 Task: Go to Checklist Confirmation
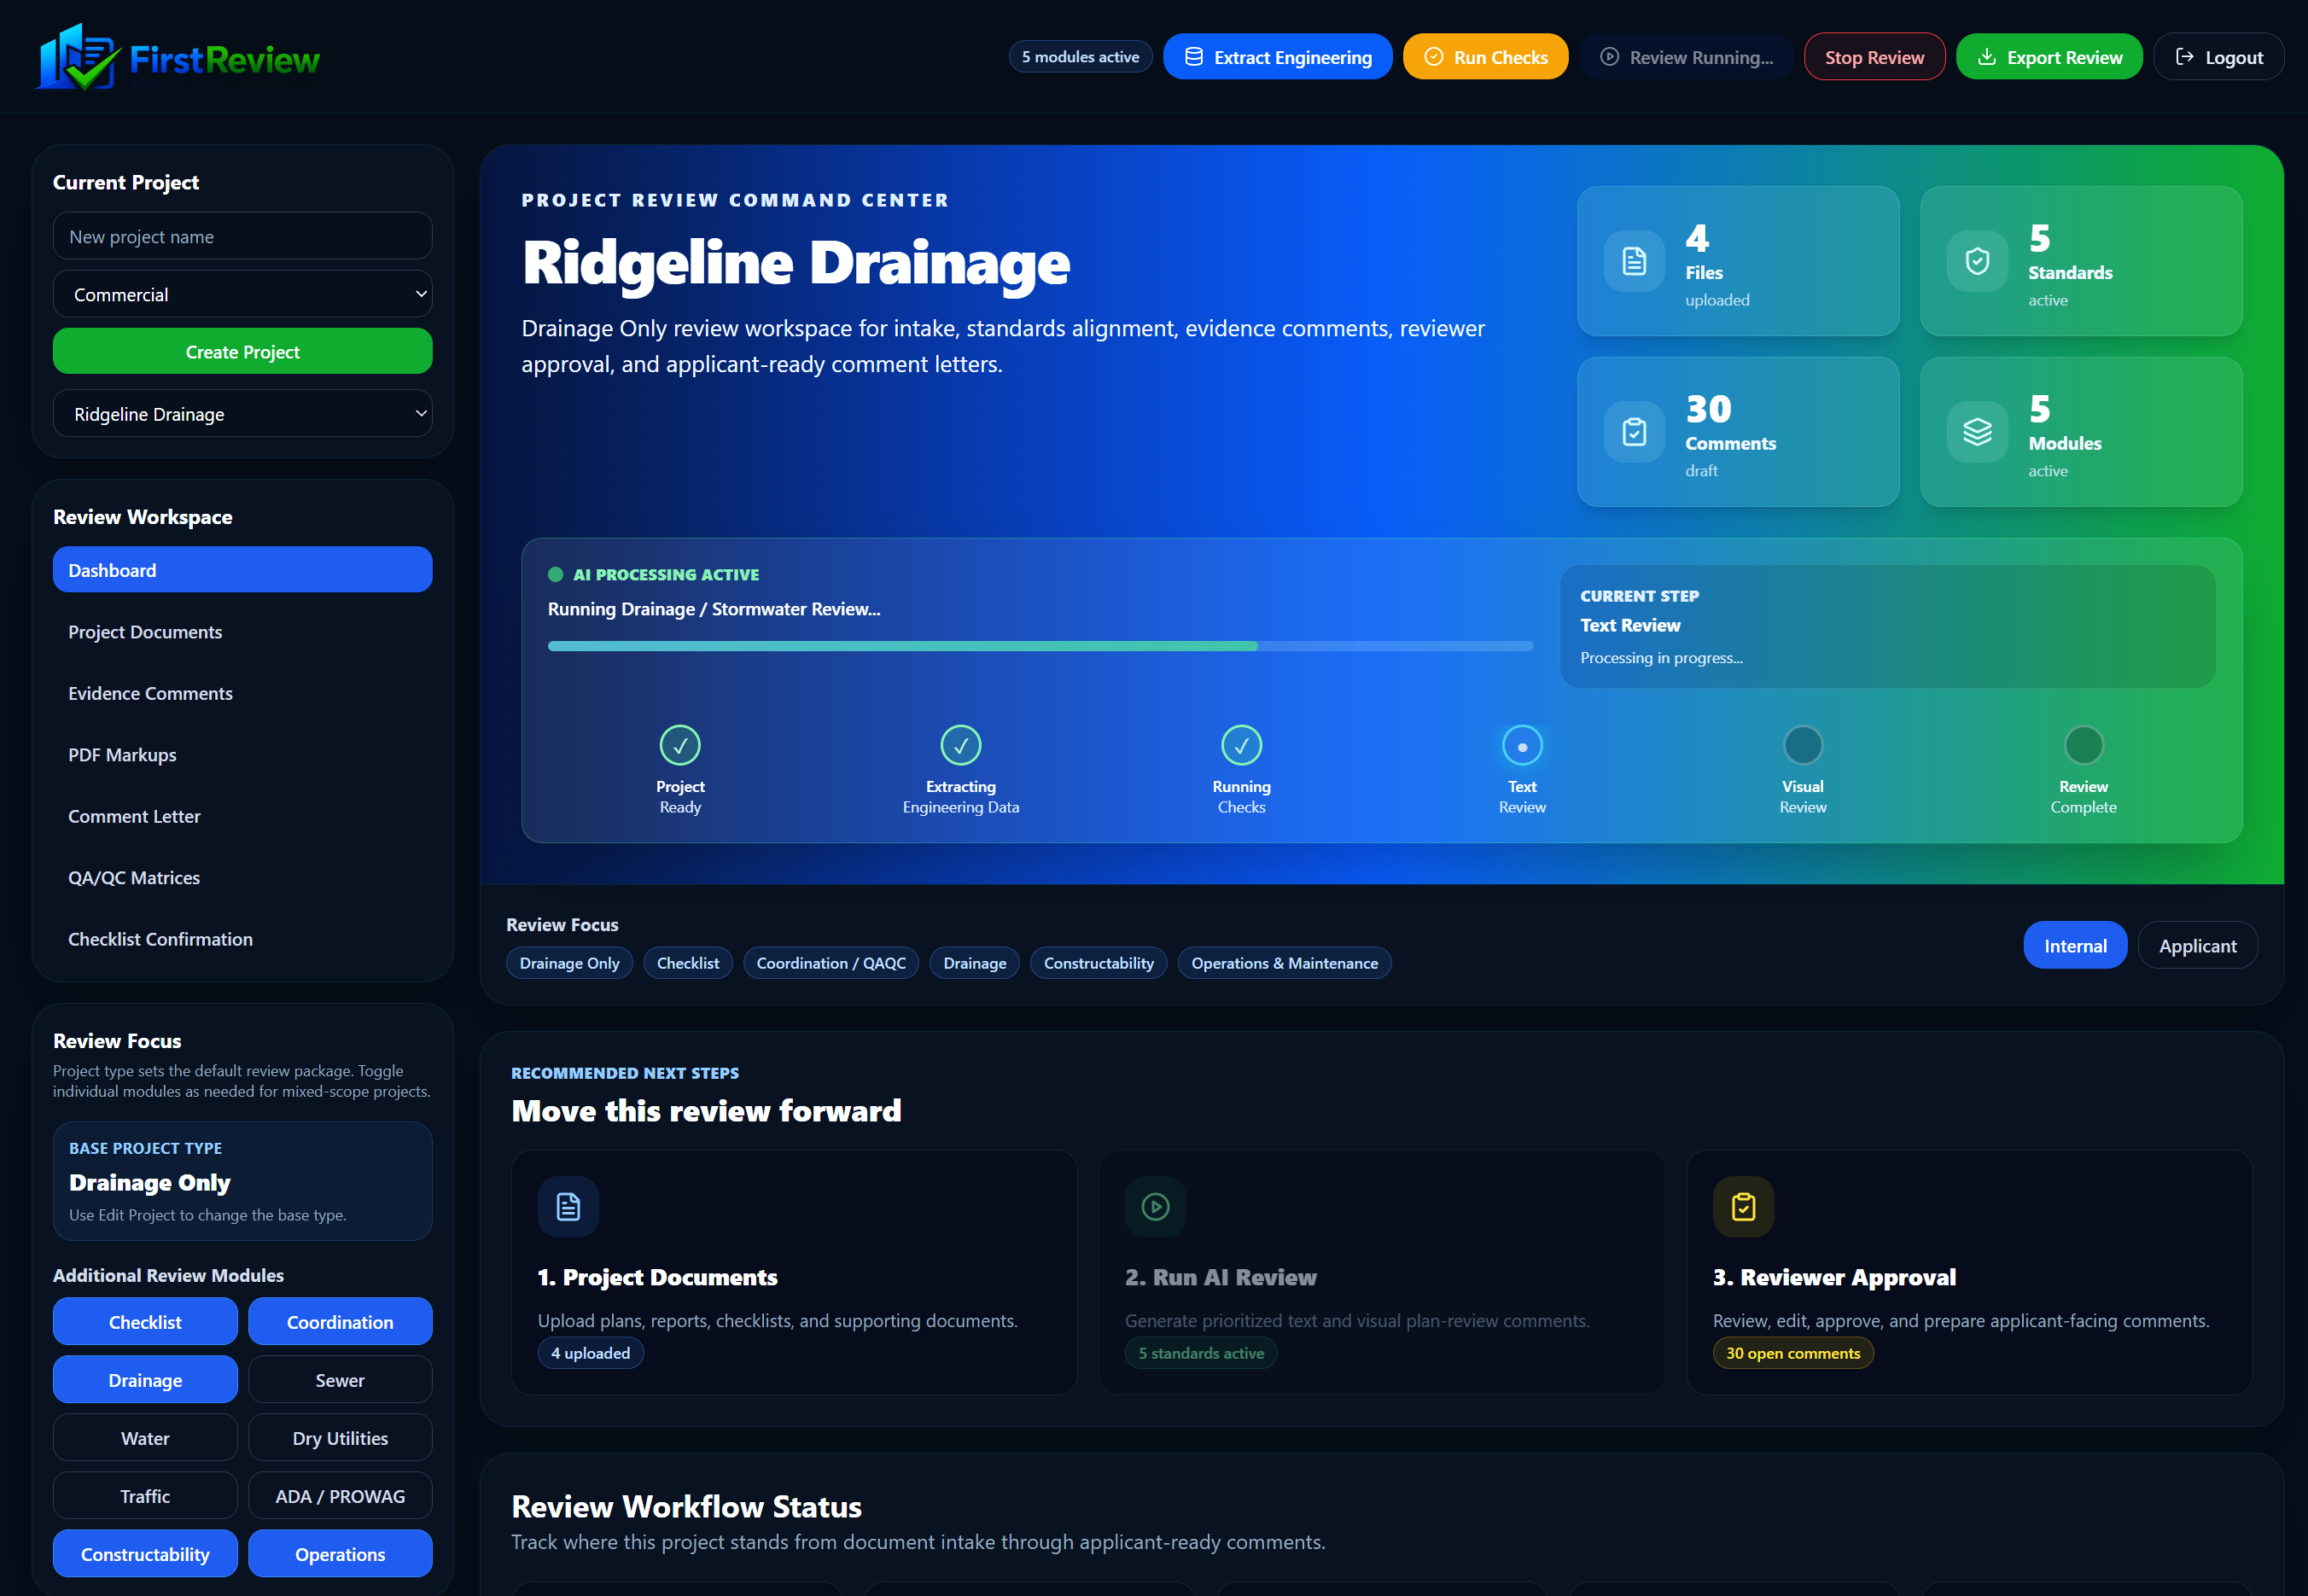click(243, 939)
